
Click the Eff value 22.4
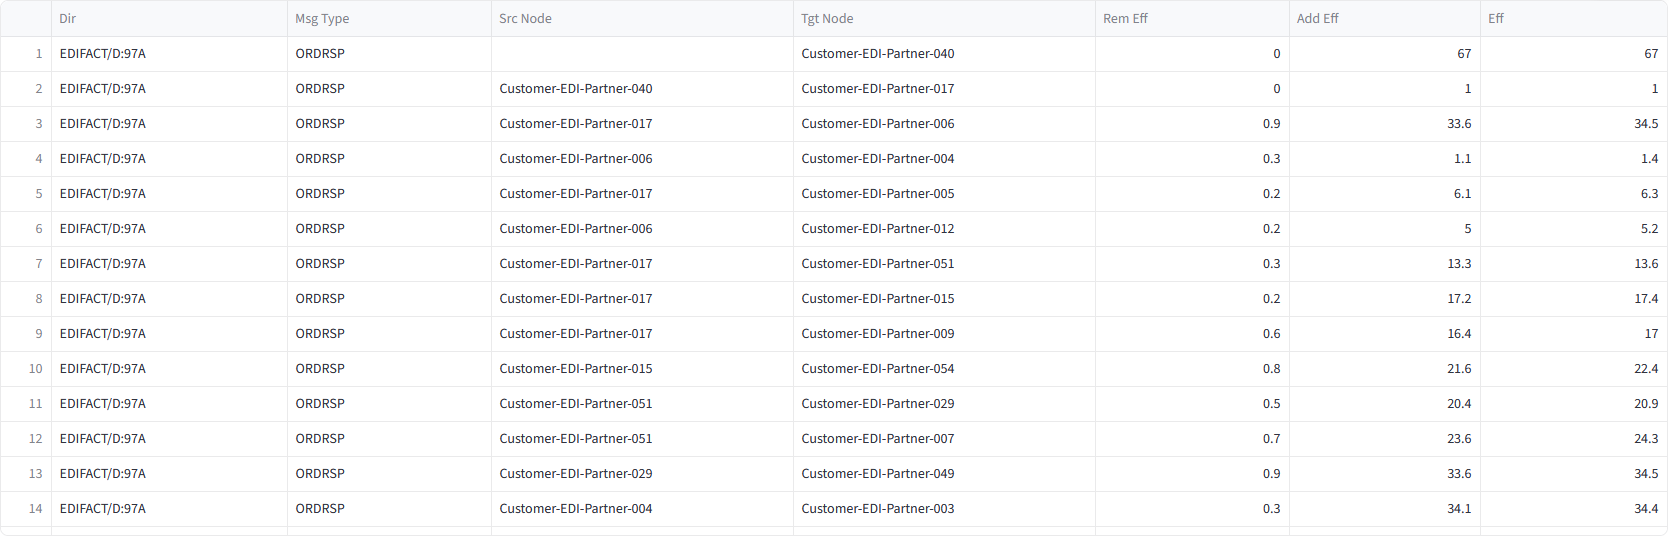click(x=1645, y=369)
